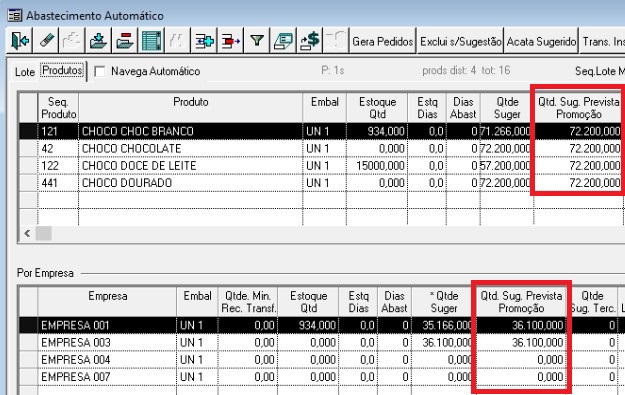Click the 'prods dist: 4 tot: 16' status text
This screenshot has height=395, width=625.
click(466, 71)
